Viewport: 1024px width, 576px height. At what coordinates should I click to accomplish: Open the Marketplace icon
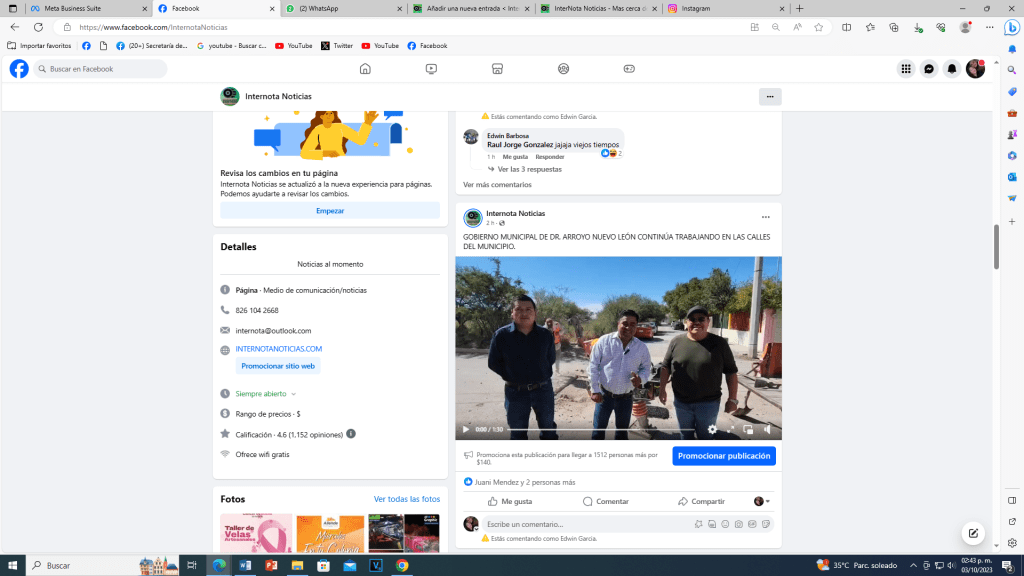[497, 69]
